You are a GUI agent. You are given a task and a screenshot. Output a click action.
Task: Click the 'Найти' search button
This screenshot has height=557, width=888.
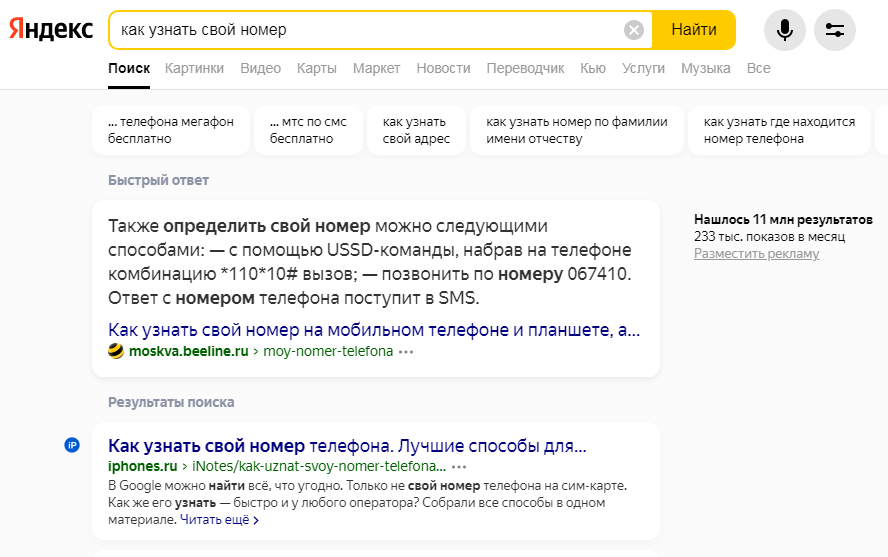(694, 29)
